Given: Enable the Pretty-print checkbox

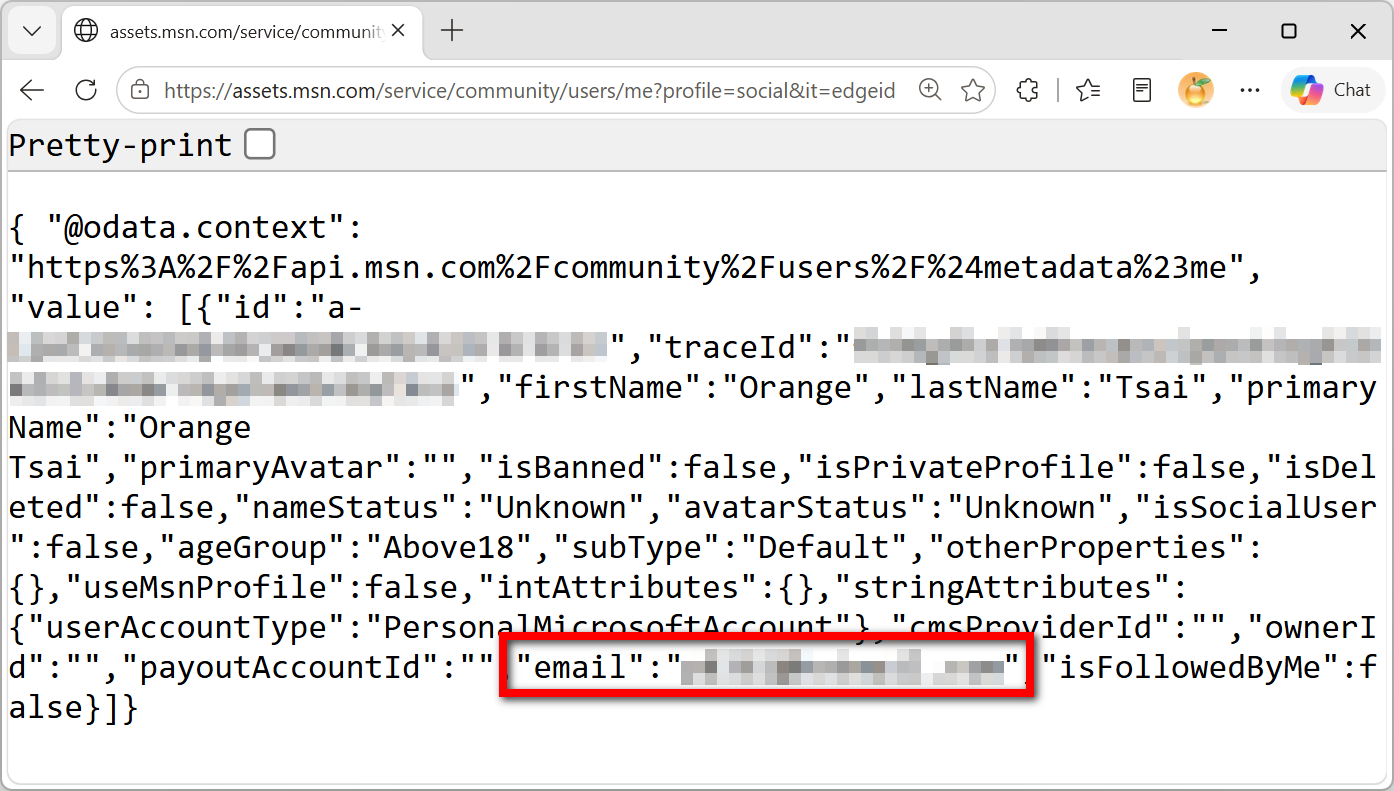Looking at the screenshot, I should pyautogui.click(x=260, y=145).
